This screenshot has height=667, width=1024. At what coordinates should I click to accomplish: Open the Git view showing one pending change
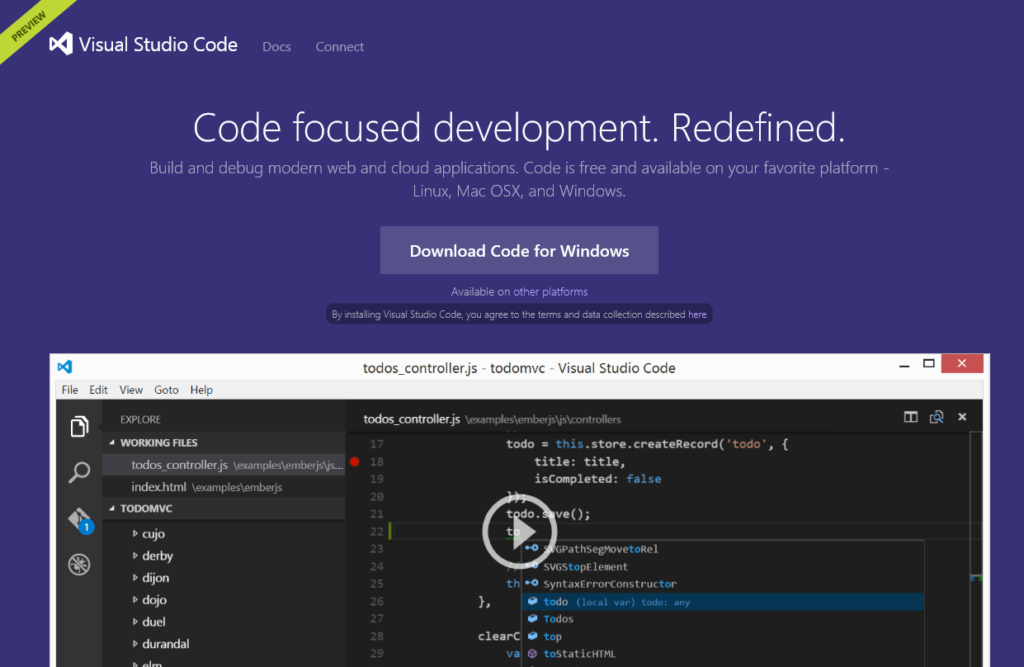(79, 519)
